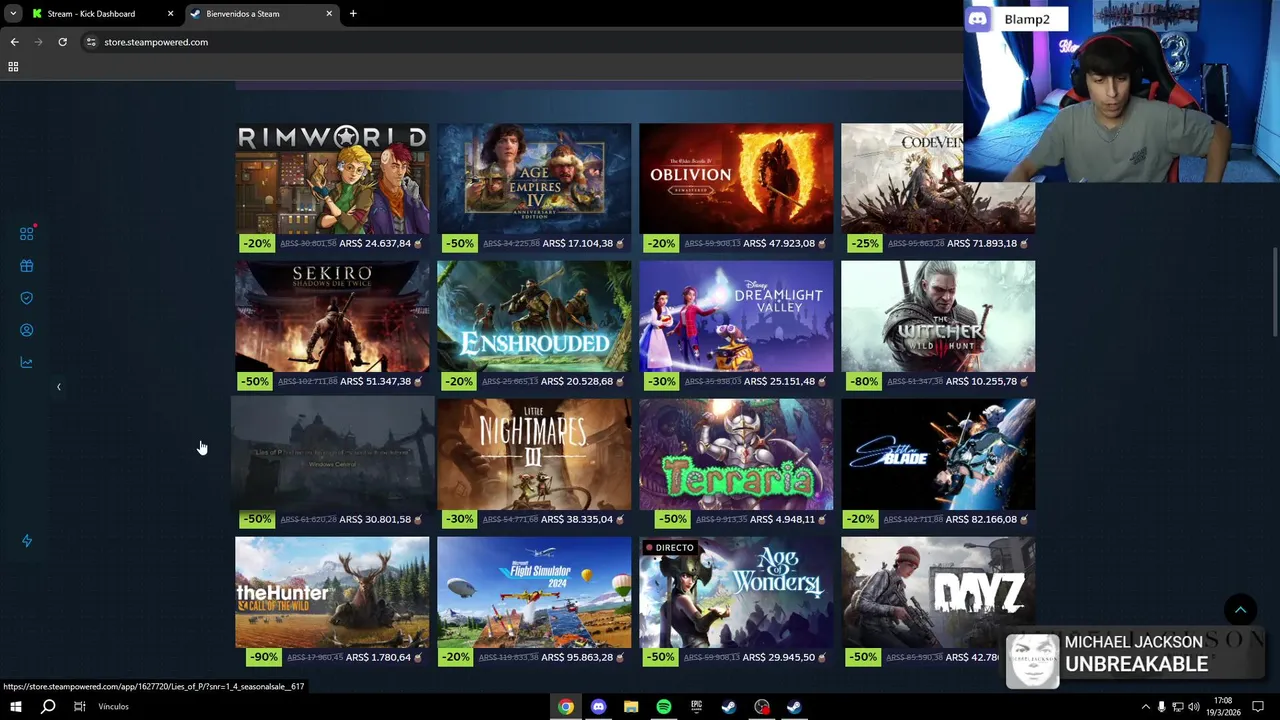Open the Oblivion Remastered game capsule
The width and height of the screenshot is (1280, 720).
coord(736,178)
